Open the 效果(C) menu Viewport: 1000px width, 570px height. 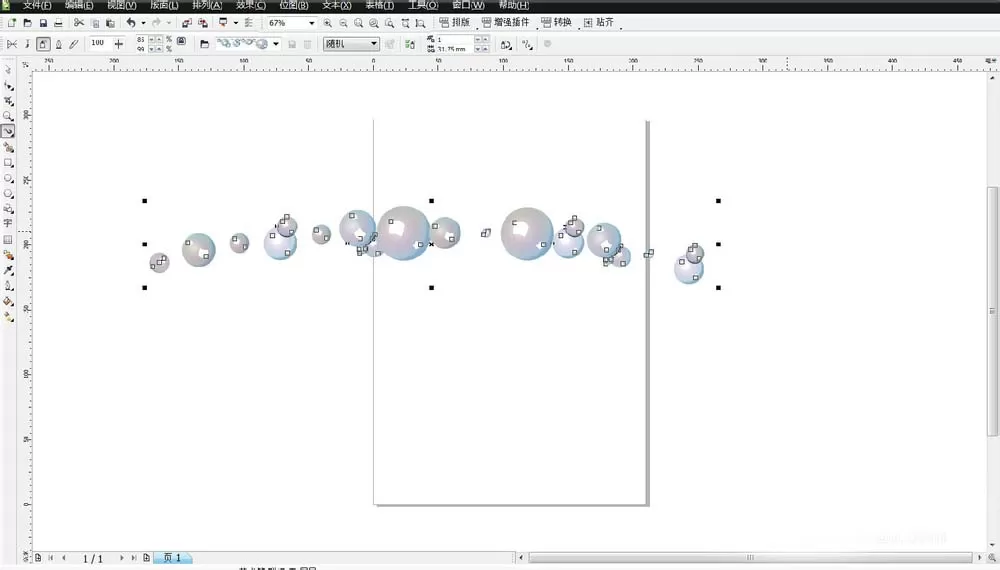[x=251, y=5]
